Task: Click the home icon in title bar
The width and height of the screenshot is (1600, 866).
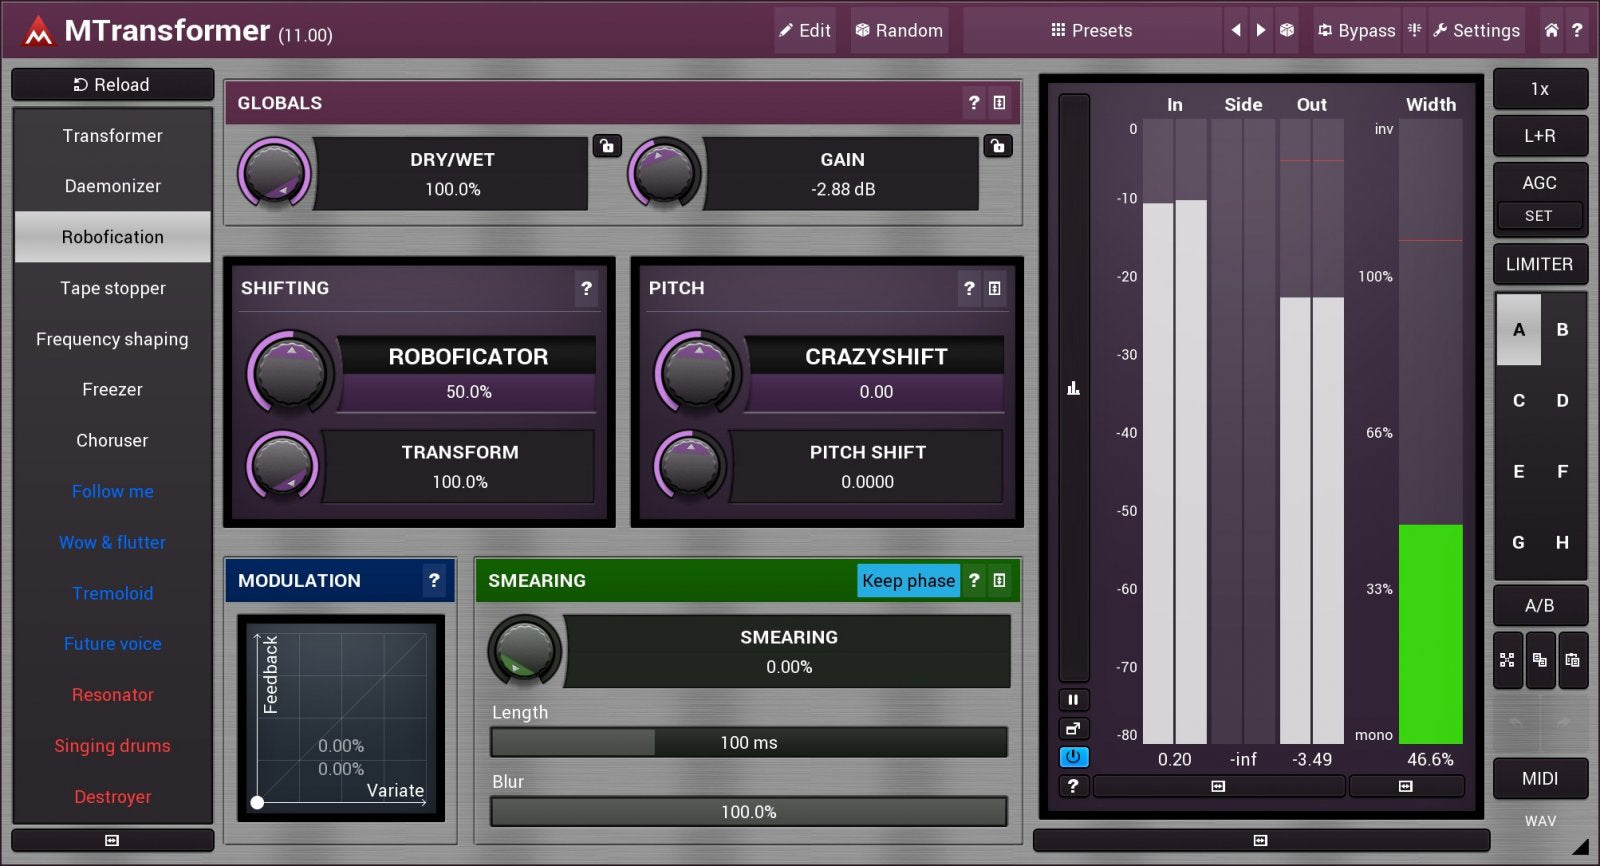Action: (x=1551, y=30)
